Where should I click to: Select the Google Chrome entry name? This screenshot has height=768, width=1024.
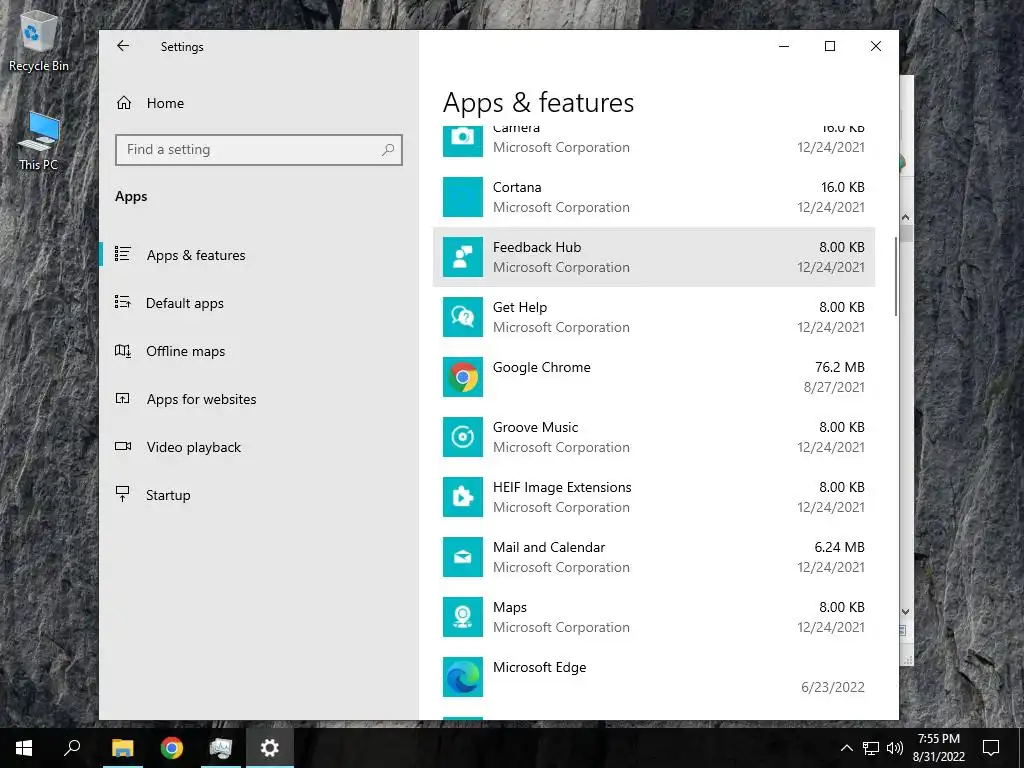pos(541,368)
